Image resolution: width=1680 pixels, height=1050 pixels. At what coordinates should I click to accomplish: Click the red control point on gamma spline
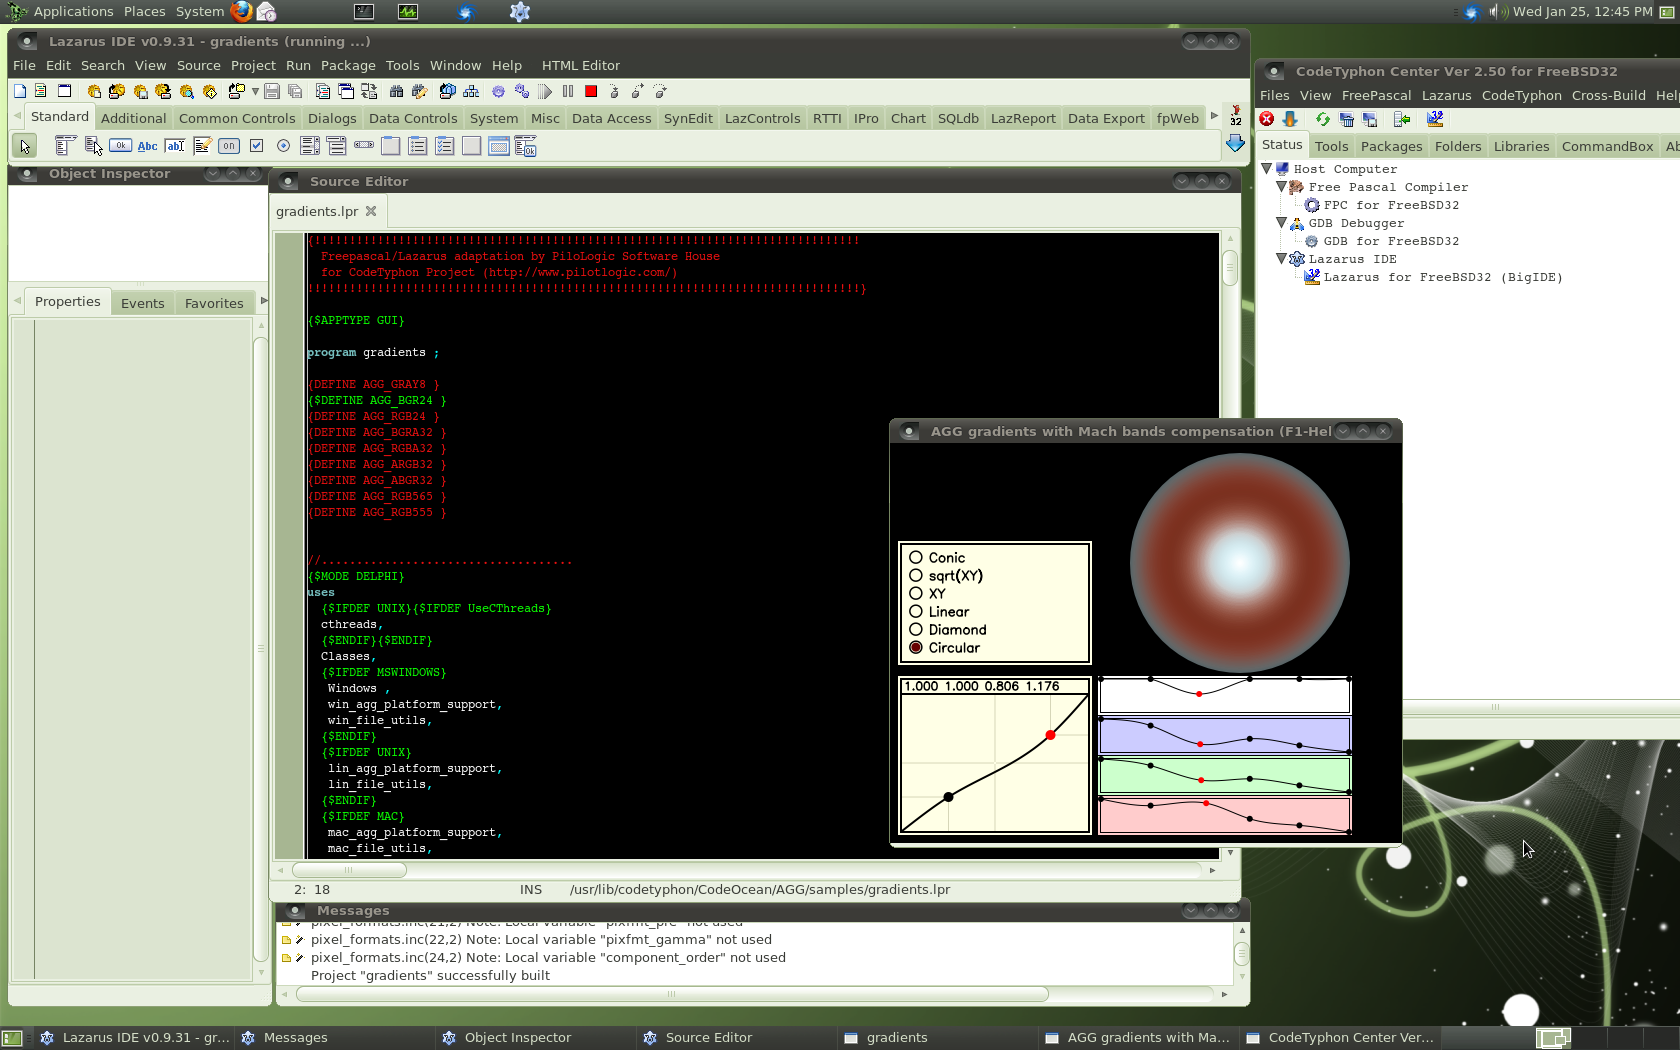click(1050, 735)
